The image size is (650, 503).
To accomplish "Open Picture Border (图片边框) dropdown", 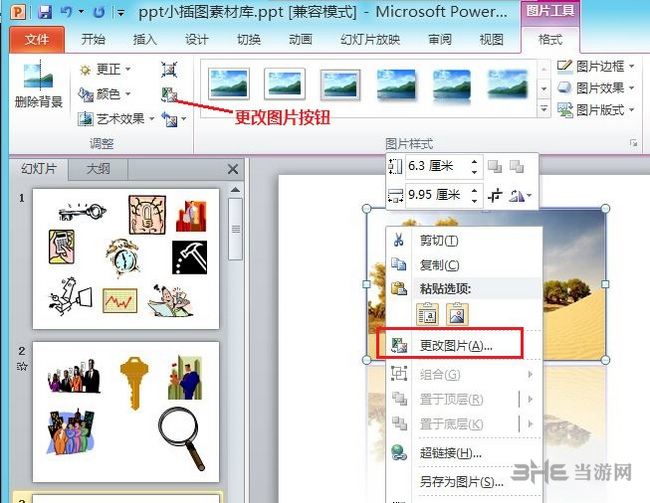I will point(595,66).
